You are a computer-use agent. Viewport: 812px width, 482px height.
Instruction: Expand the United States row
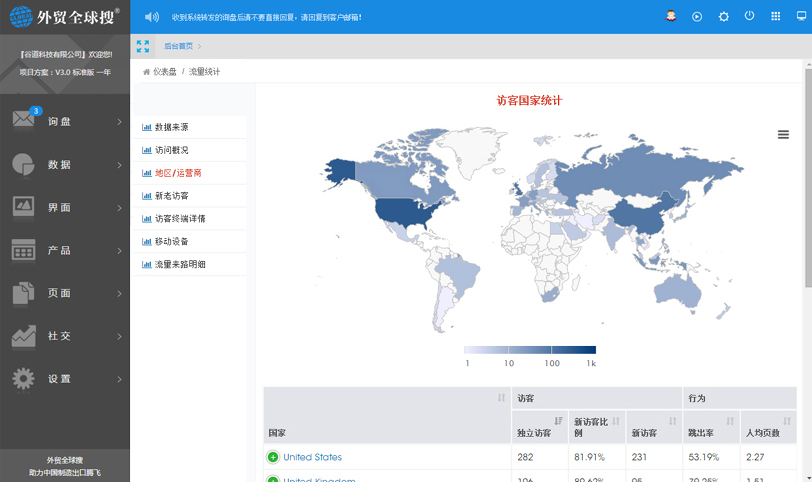click(273, 457)
